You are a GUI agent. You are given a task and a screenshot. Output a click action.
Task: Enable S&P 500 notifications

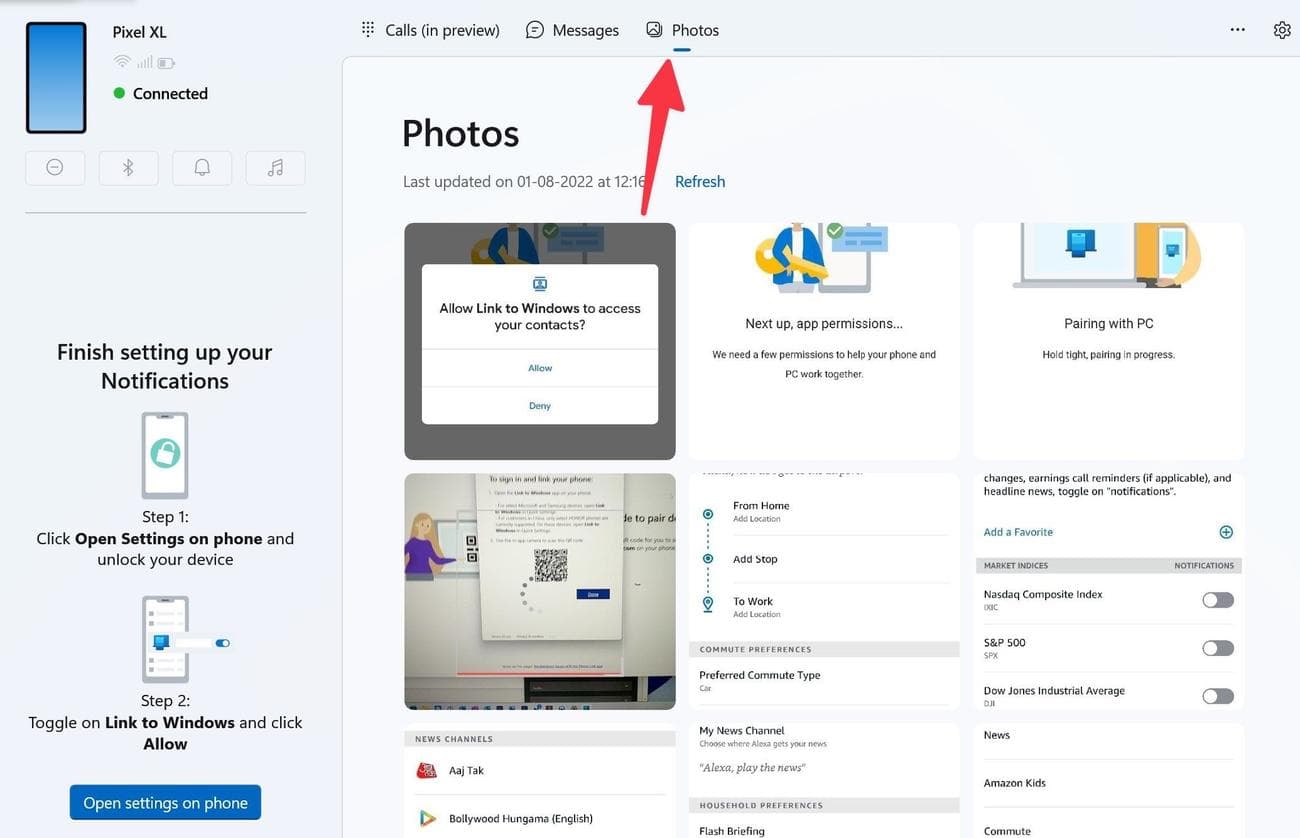[x=1217, y=647]
